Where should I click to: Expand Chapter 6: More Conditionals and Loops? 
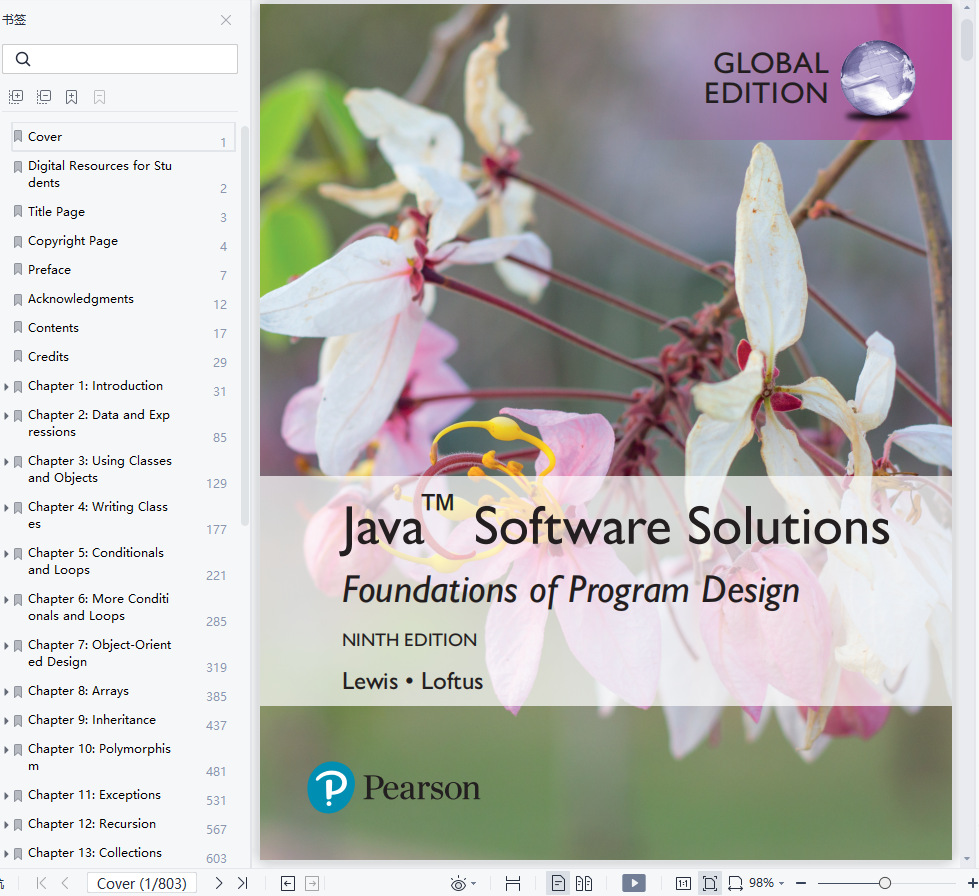pyautogui.click(x=6, y=599)
